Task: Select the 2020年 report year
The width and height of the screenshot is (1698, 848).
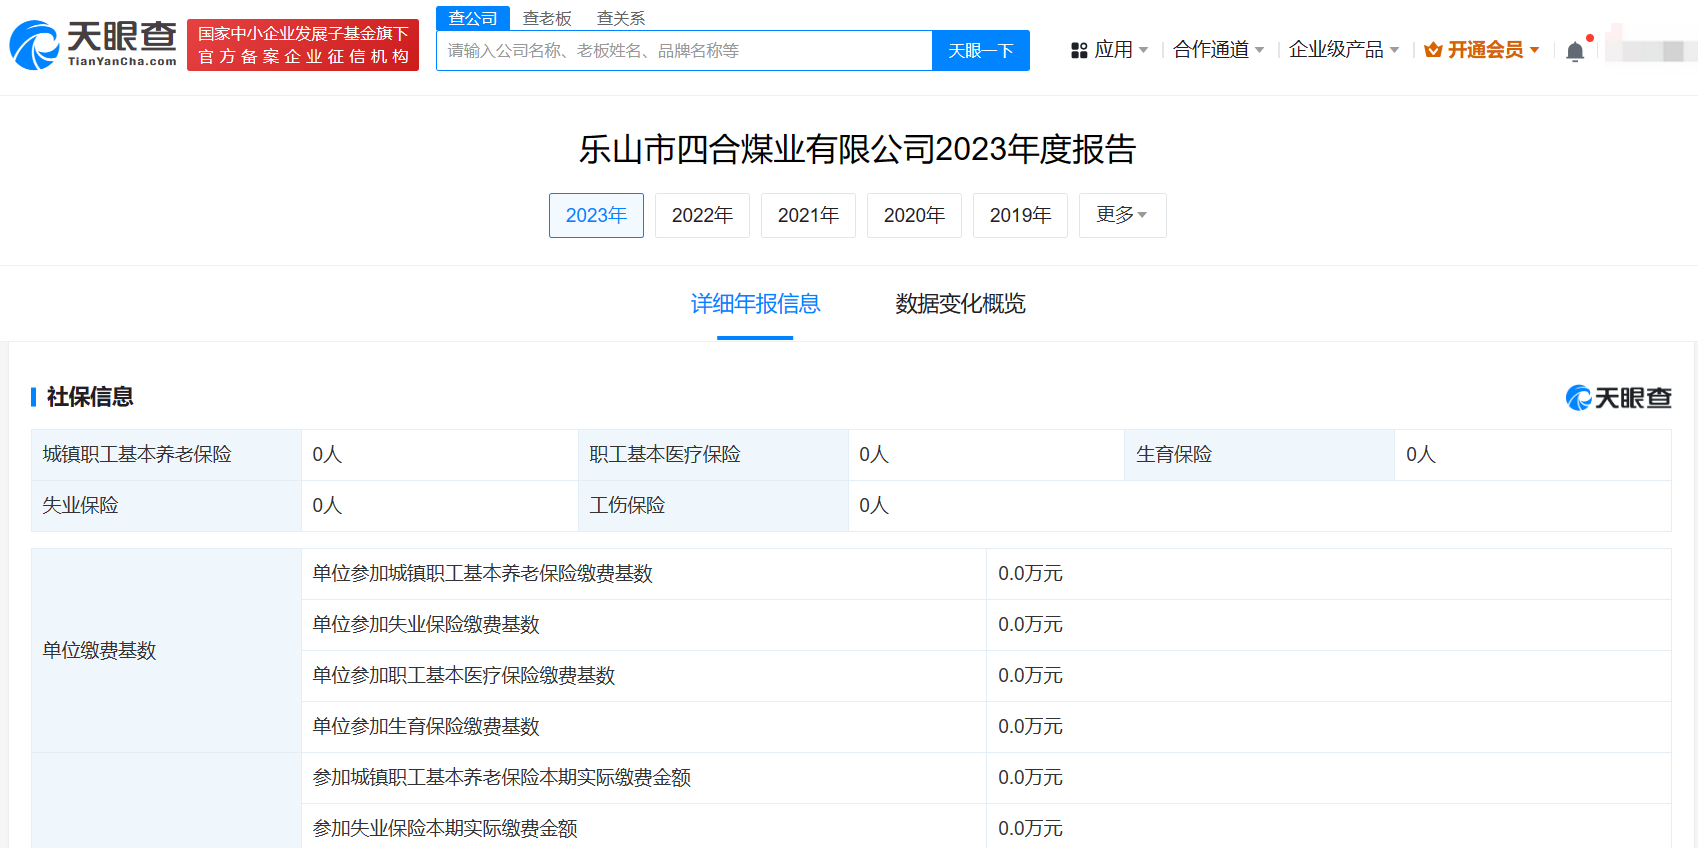Action: coord(914,215)
